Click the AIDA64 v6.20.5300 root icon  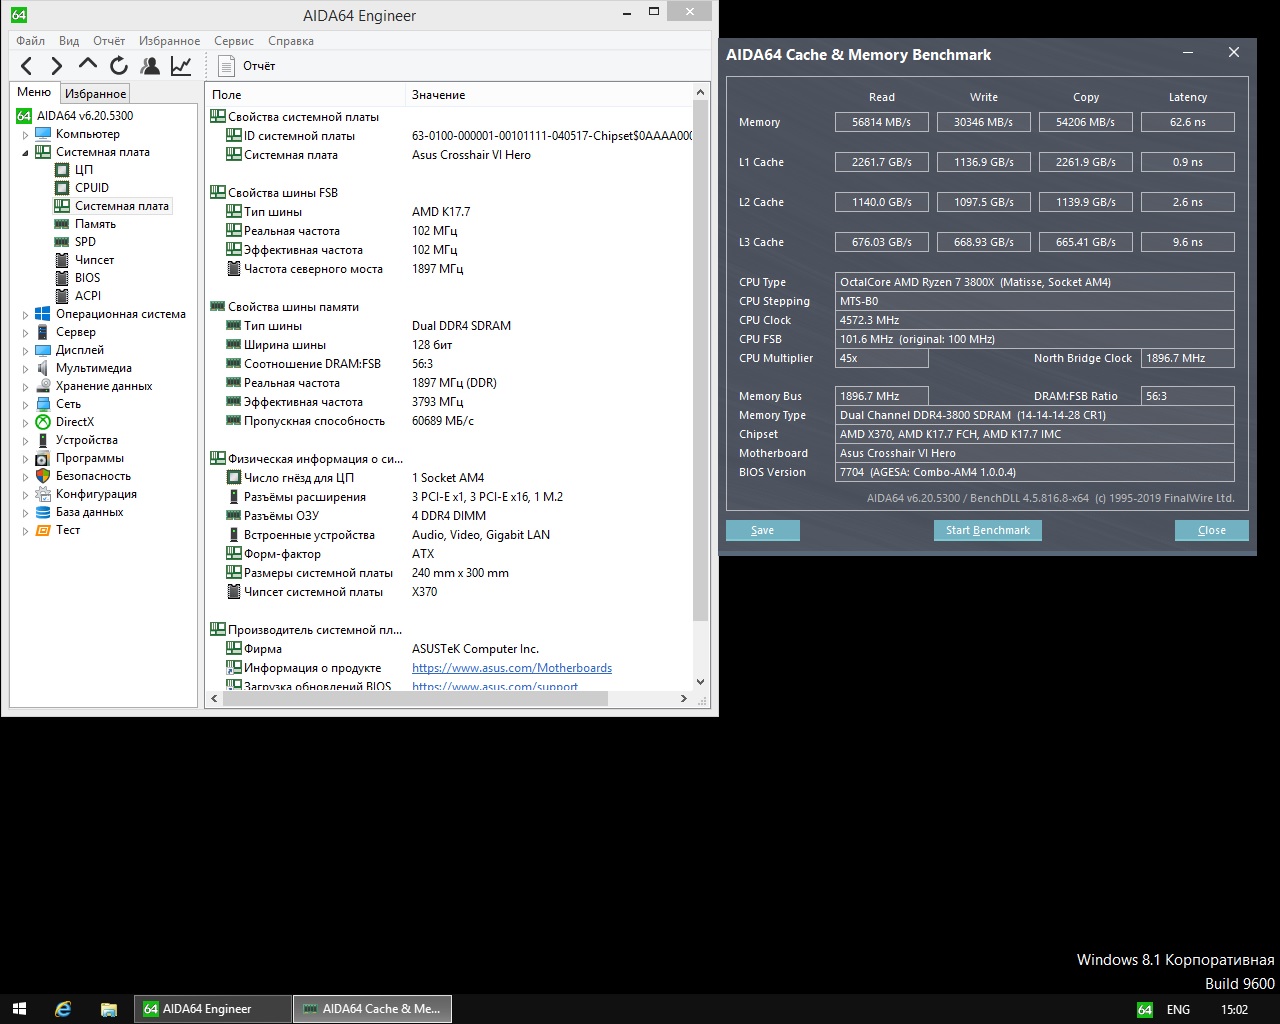point(24,116)
